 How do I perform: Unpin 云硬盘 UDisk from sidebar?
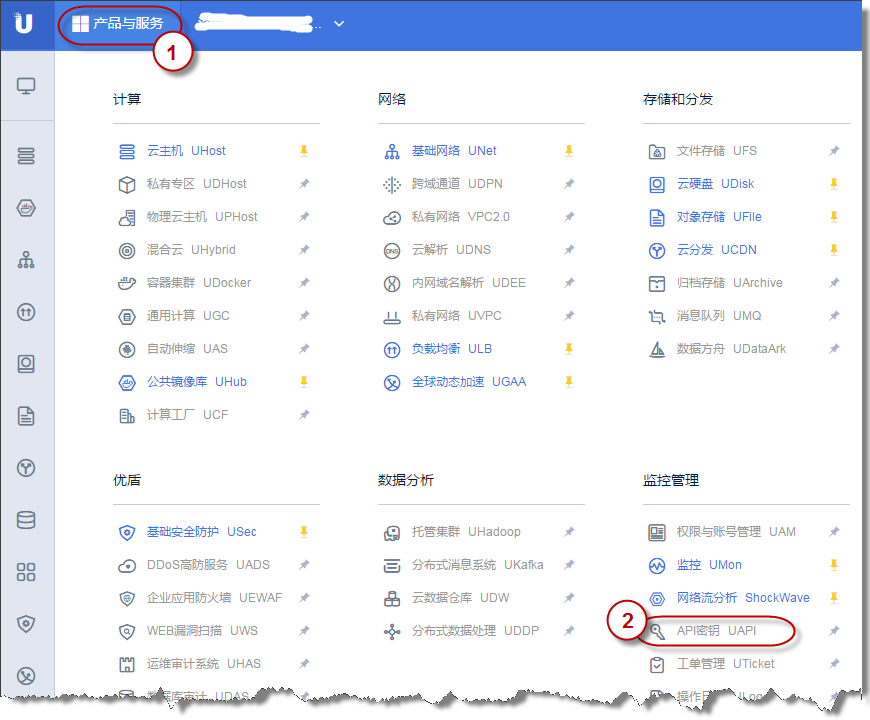coord(834,184)
